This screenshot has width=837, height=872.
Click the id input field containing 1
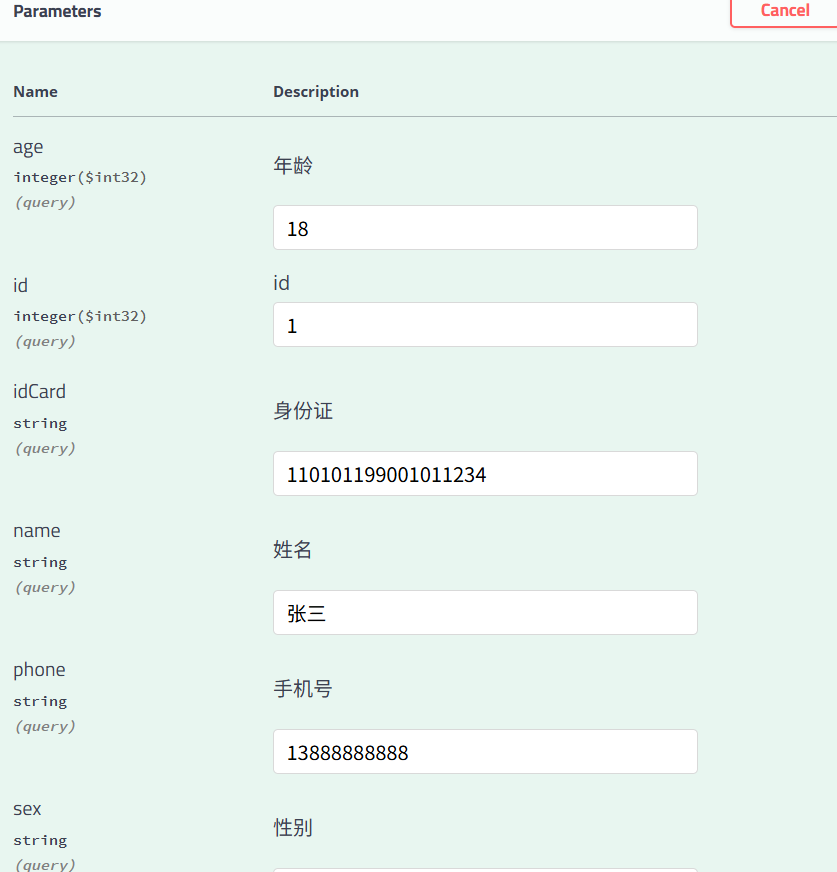(x=485, y=325)
